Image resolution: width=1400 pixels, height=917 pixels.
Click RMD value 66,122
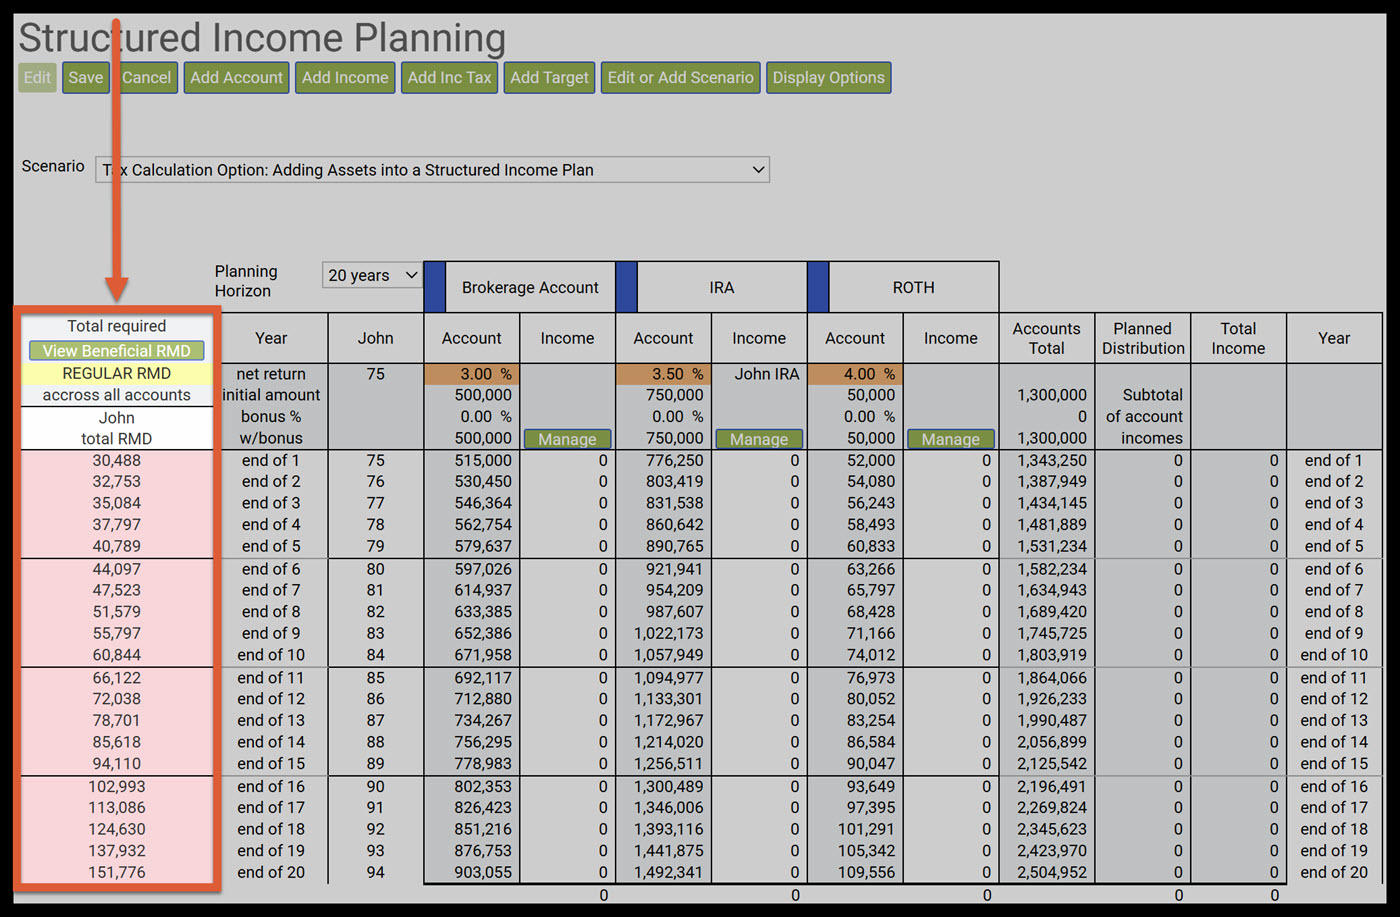tap(117, 678)
